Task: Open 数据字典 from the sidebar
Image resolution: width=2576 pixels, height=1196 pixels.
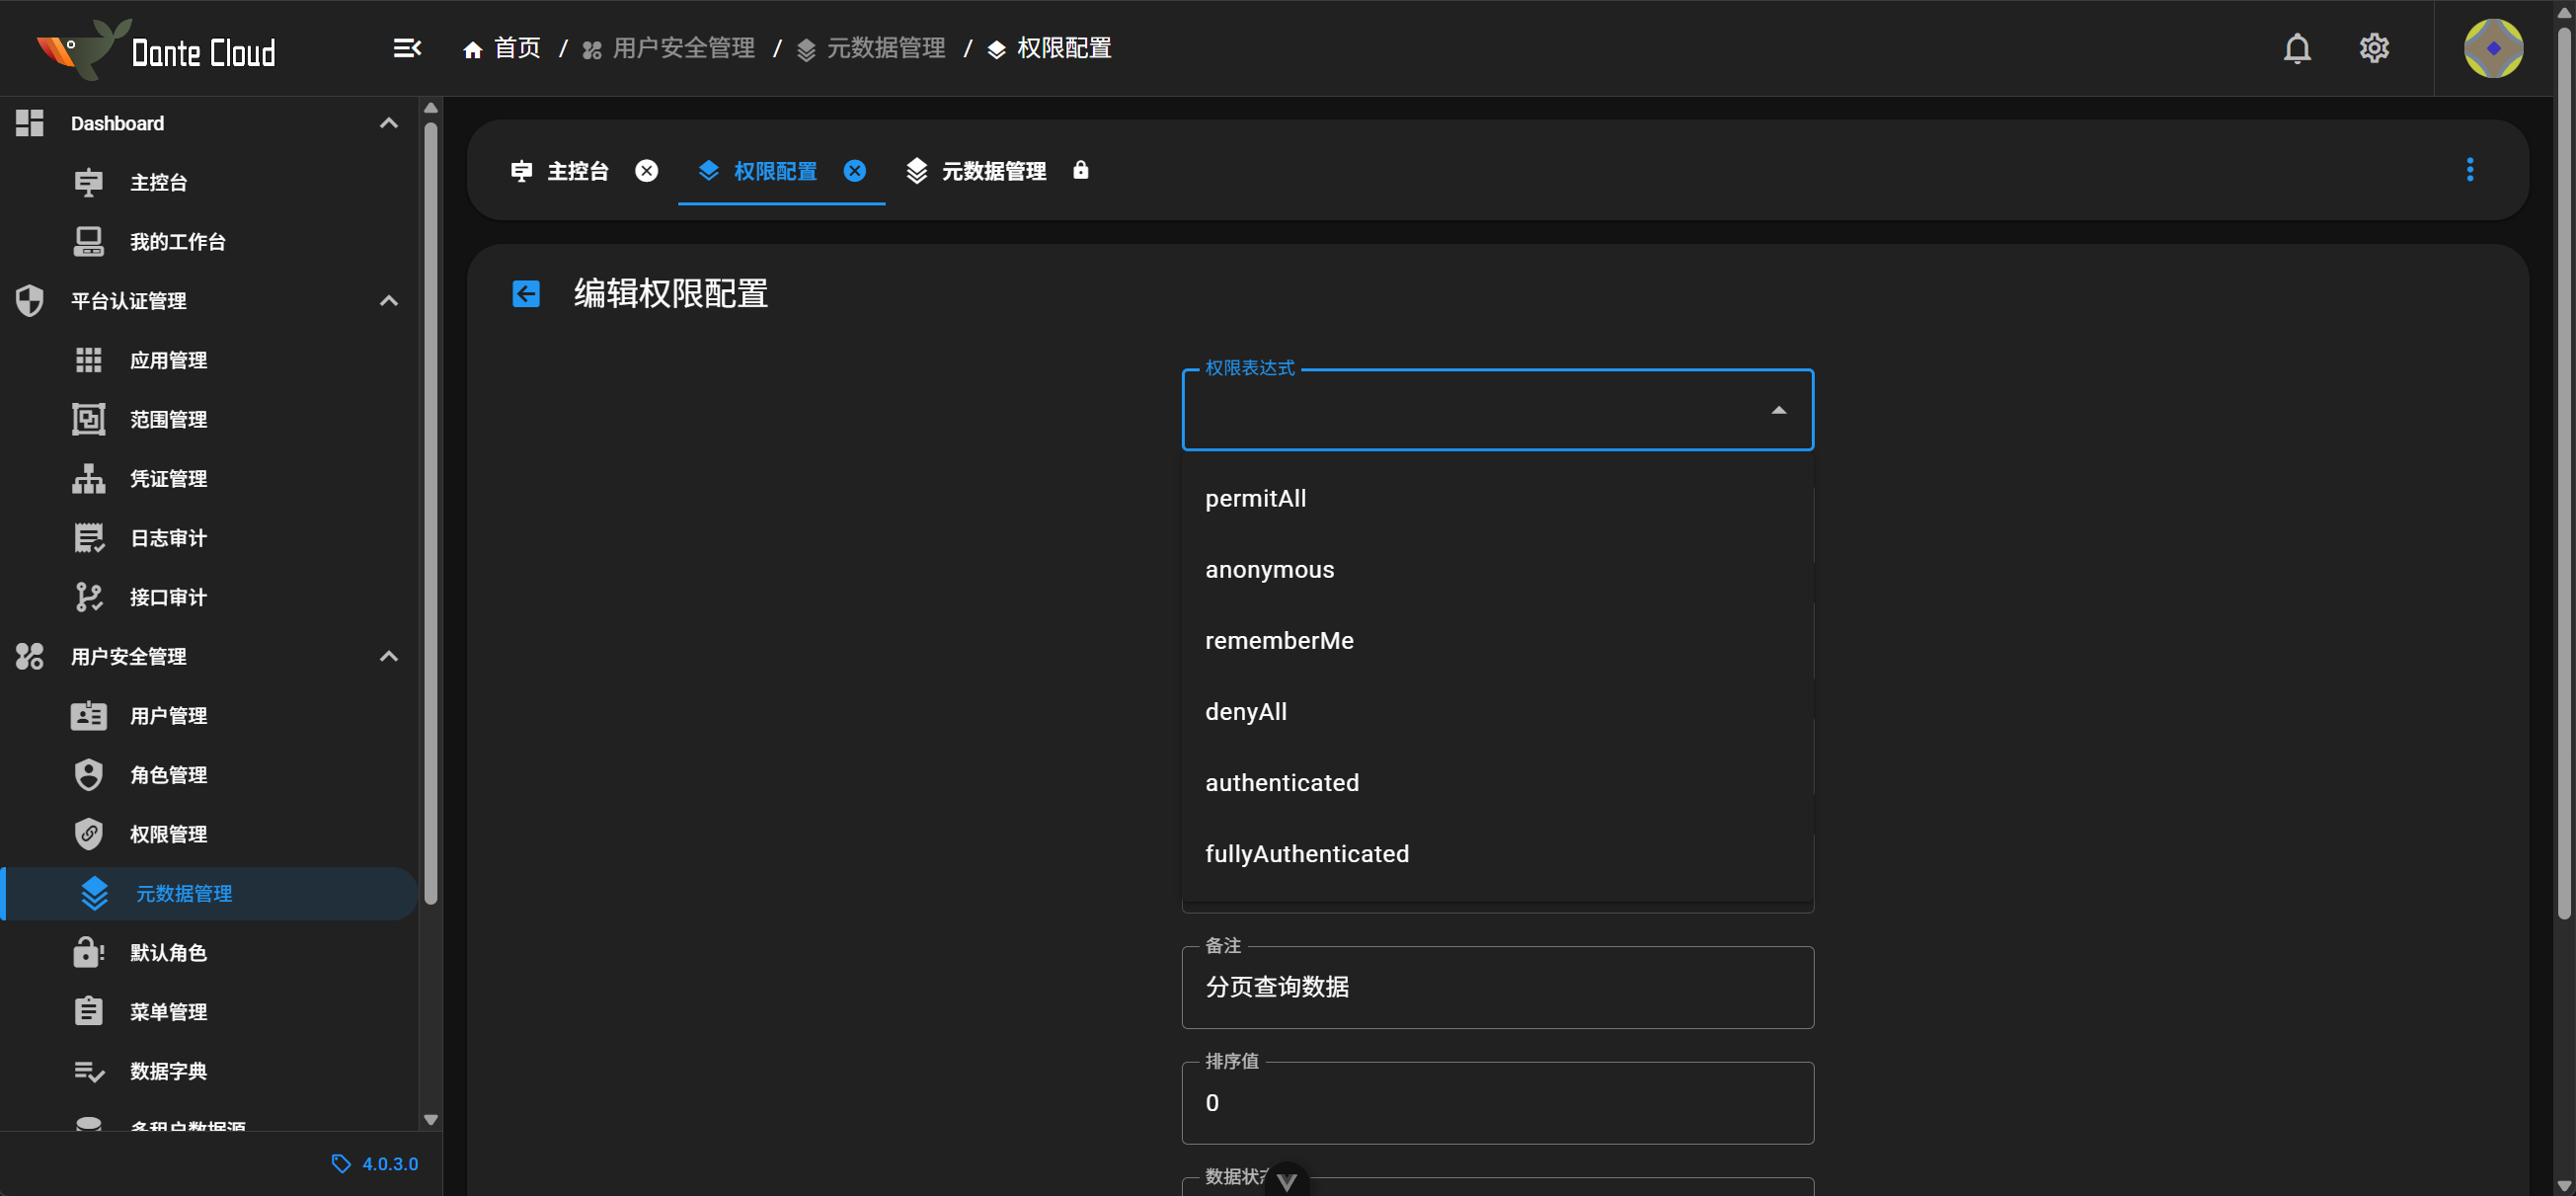Action: (x=168, y=1070)
